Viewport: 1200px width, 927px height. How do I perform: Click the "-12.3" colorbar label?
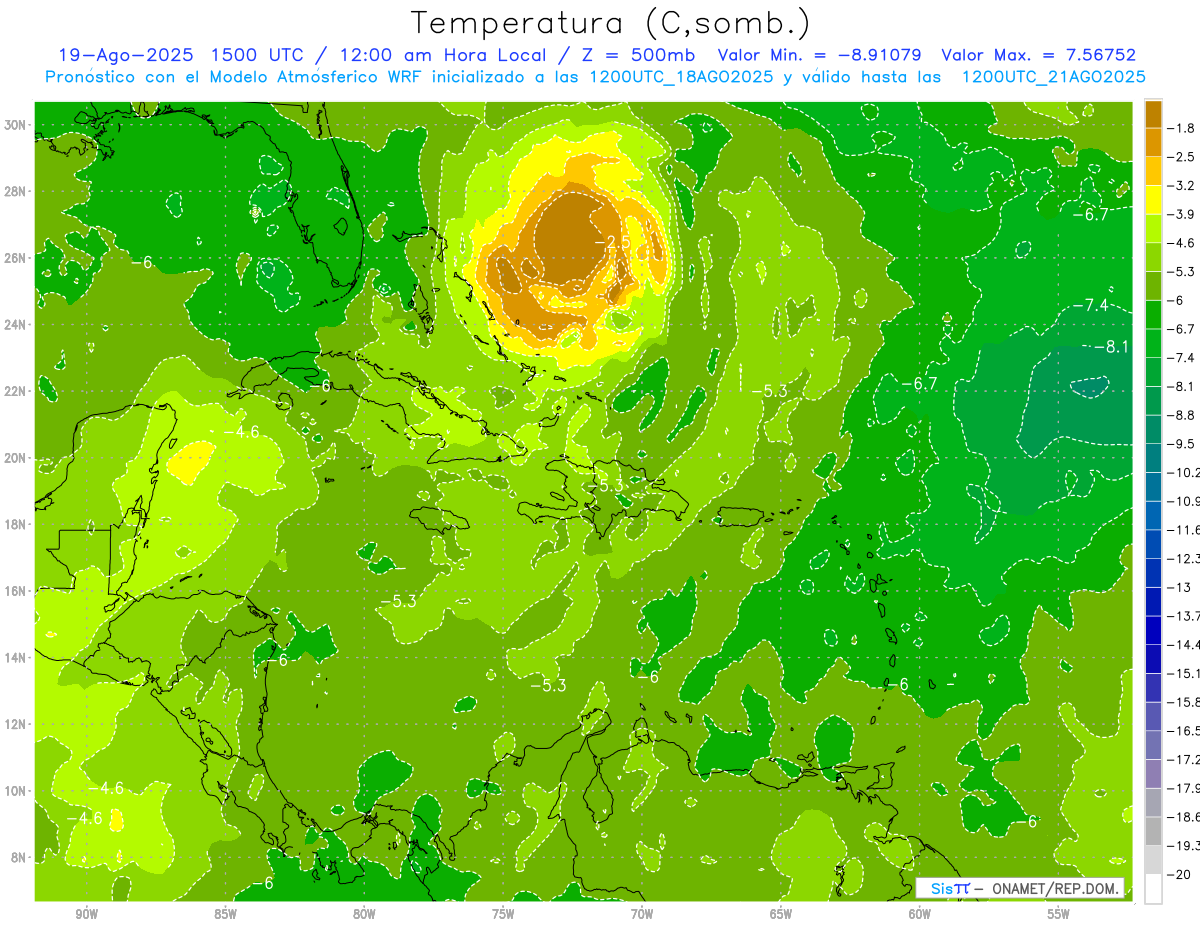(x=1185, y=558)
